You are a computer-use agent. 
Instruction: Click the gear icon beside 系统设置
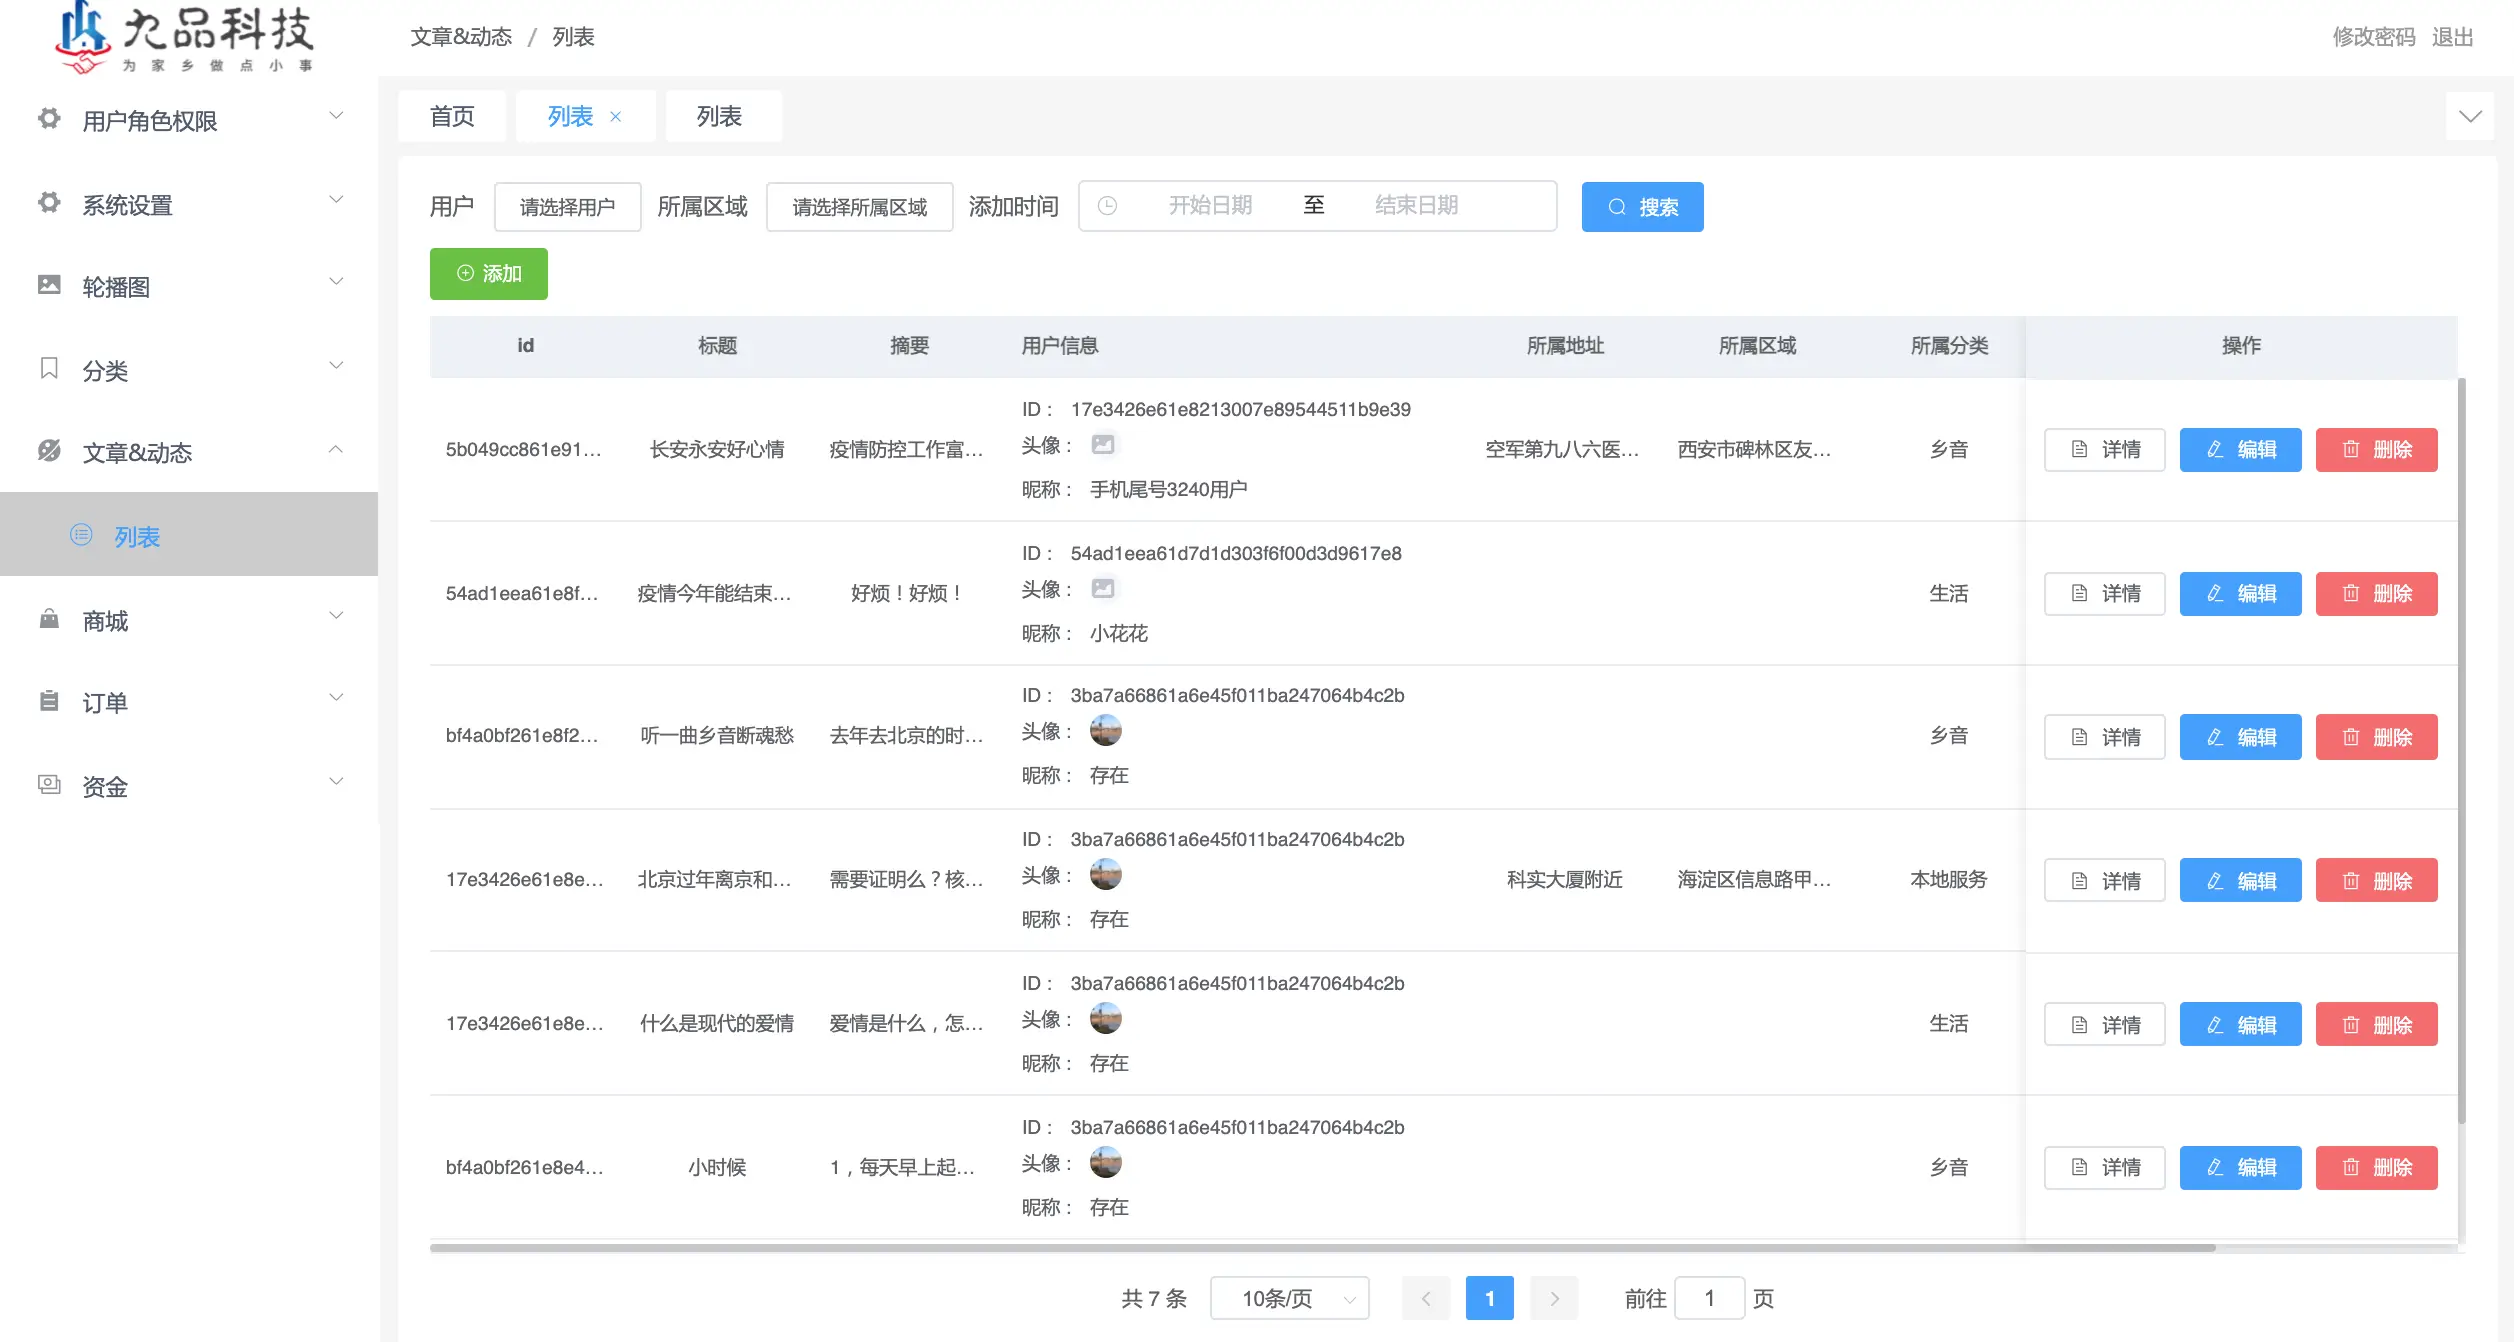click(x=49, y=203)
